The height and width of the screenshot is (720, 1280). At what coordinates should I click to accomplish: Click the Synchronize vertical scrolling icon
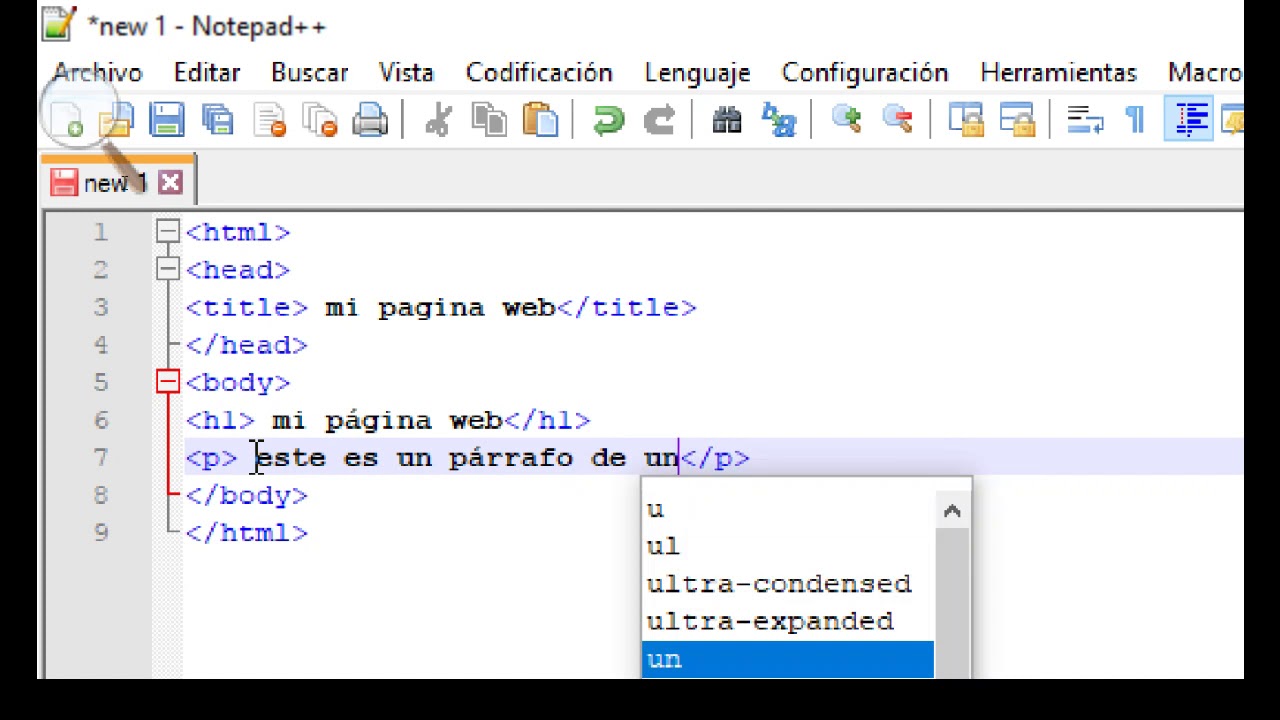[x=966, y=120]
